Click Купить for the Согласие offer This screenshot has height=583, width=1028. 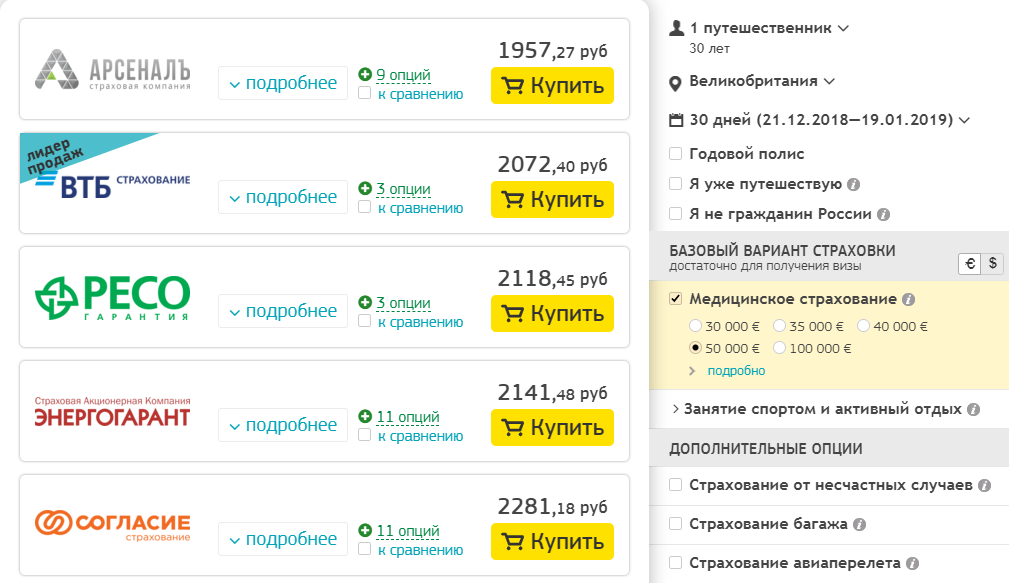(552, 542)
